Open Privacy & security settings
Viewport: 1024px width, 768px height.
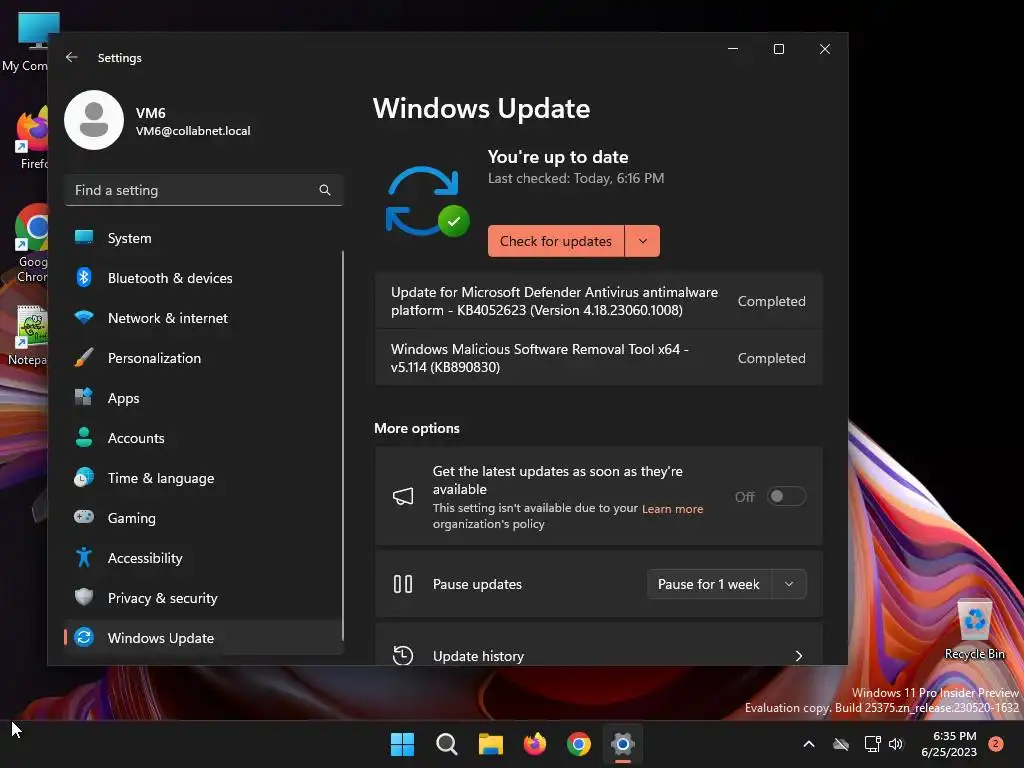204,598
